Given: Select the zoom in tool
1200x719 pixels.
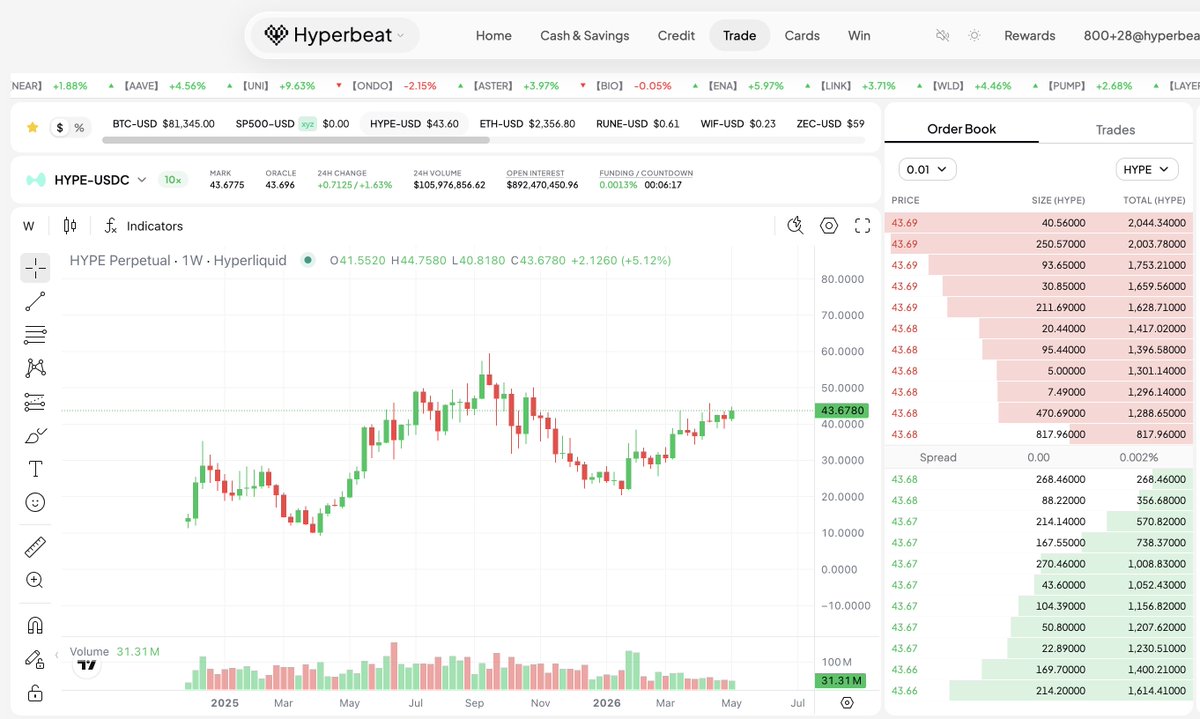Looking at the screenshot, I should pos(35,580).
